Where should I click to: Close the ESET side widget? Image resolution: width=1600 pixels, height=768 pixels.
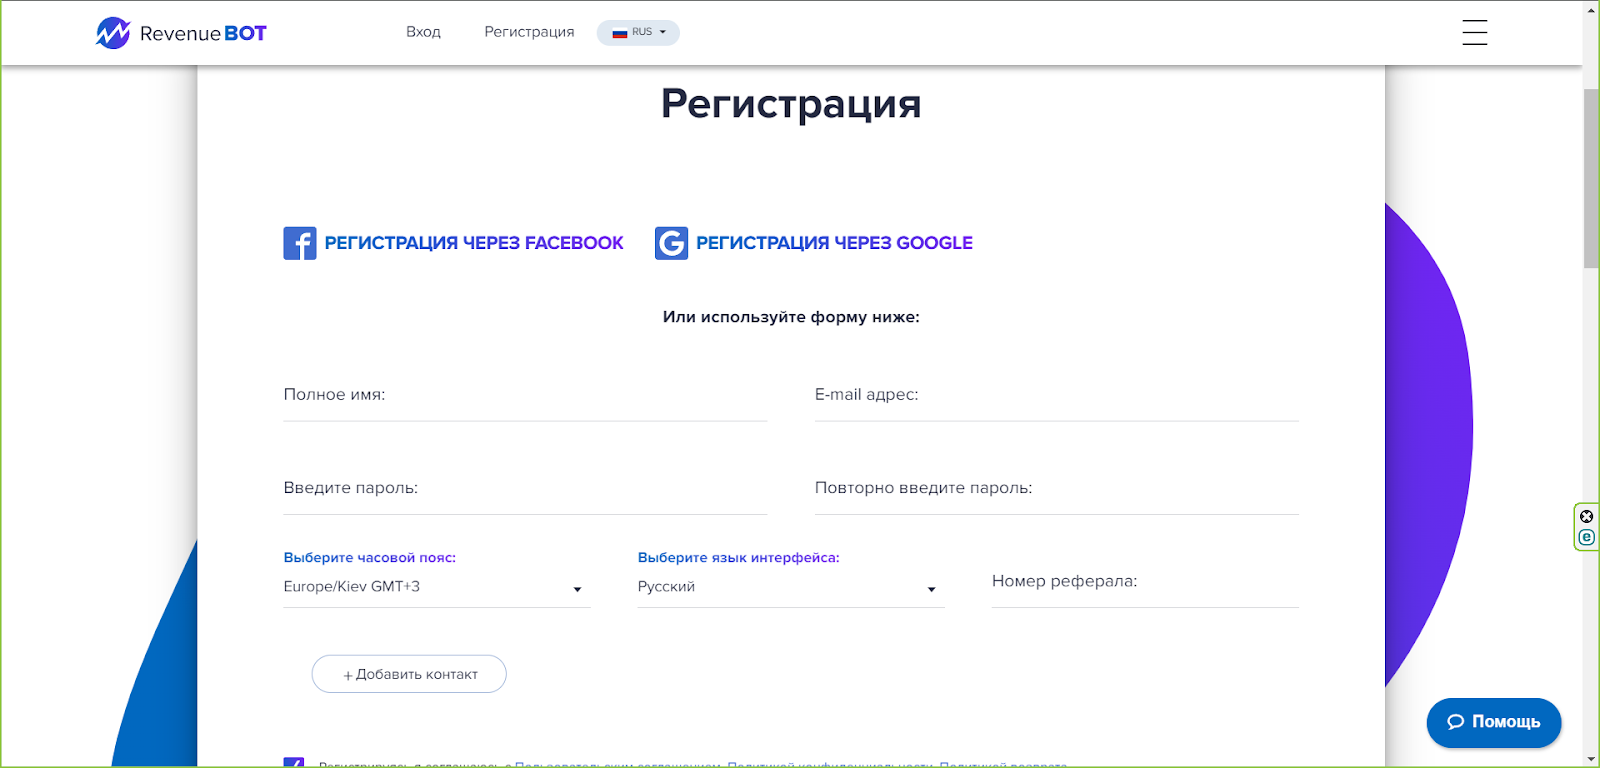coord(1586,517)
